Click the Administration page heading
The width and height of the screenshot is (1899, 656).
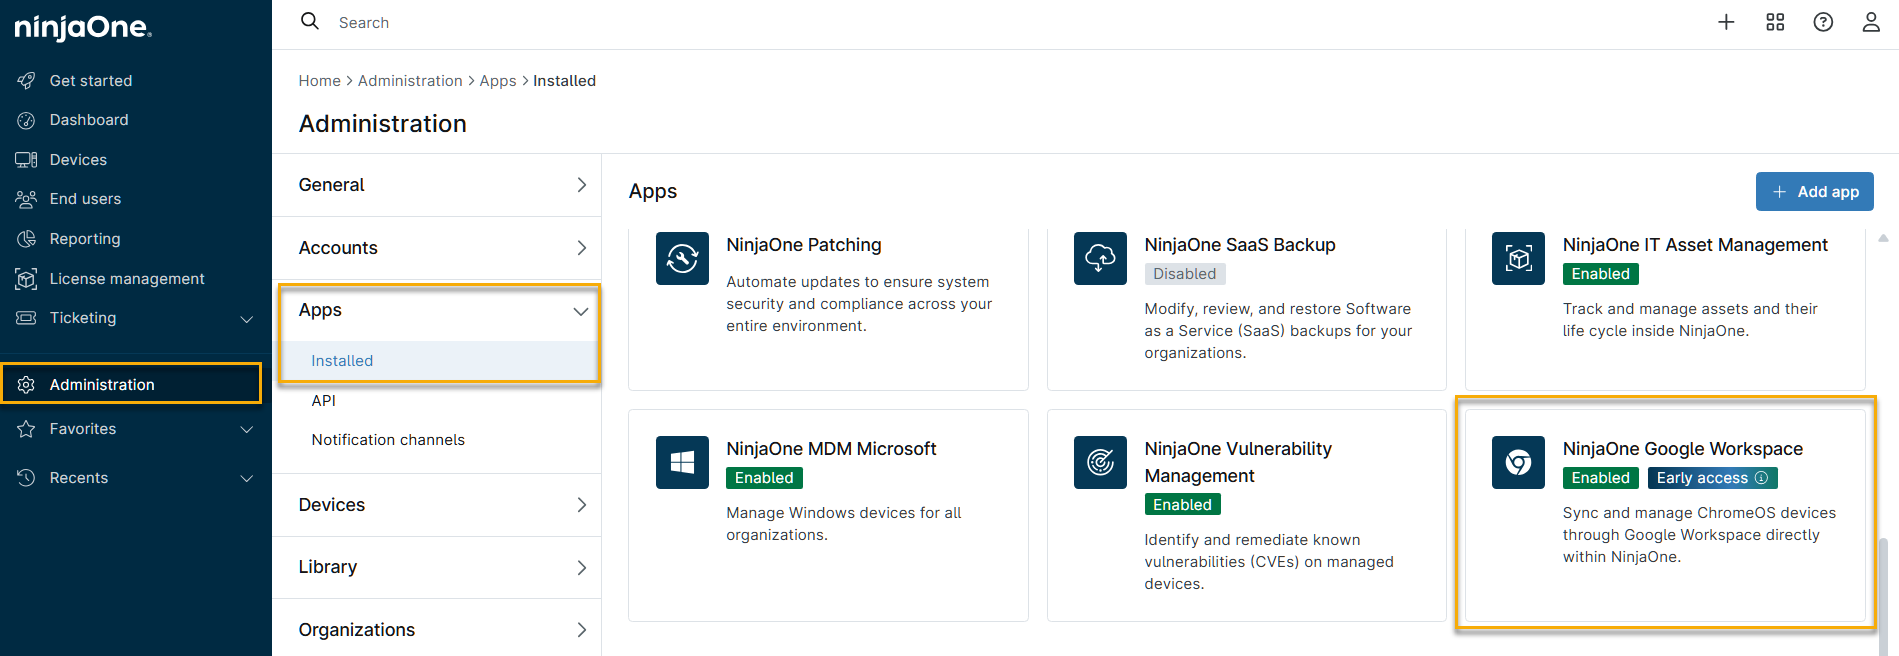pyautogui.click(x=382, y=124)
